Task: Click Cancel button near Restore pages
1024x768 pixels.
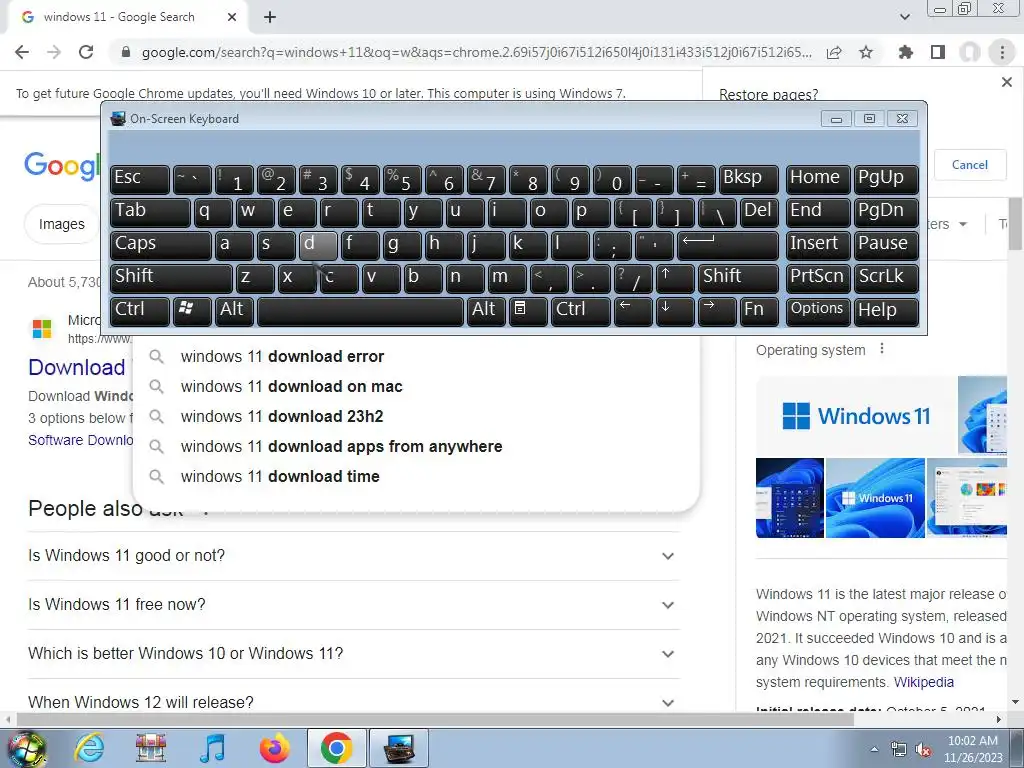Action: (969, 165)
